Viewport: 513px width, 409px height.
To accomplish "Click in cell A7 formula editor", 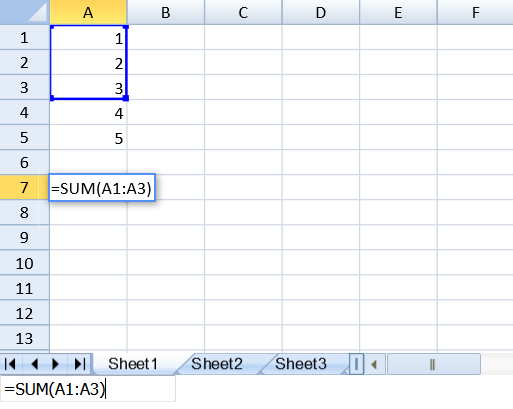I will point(102,188).
